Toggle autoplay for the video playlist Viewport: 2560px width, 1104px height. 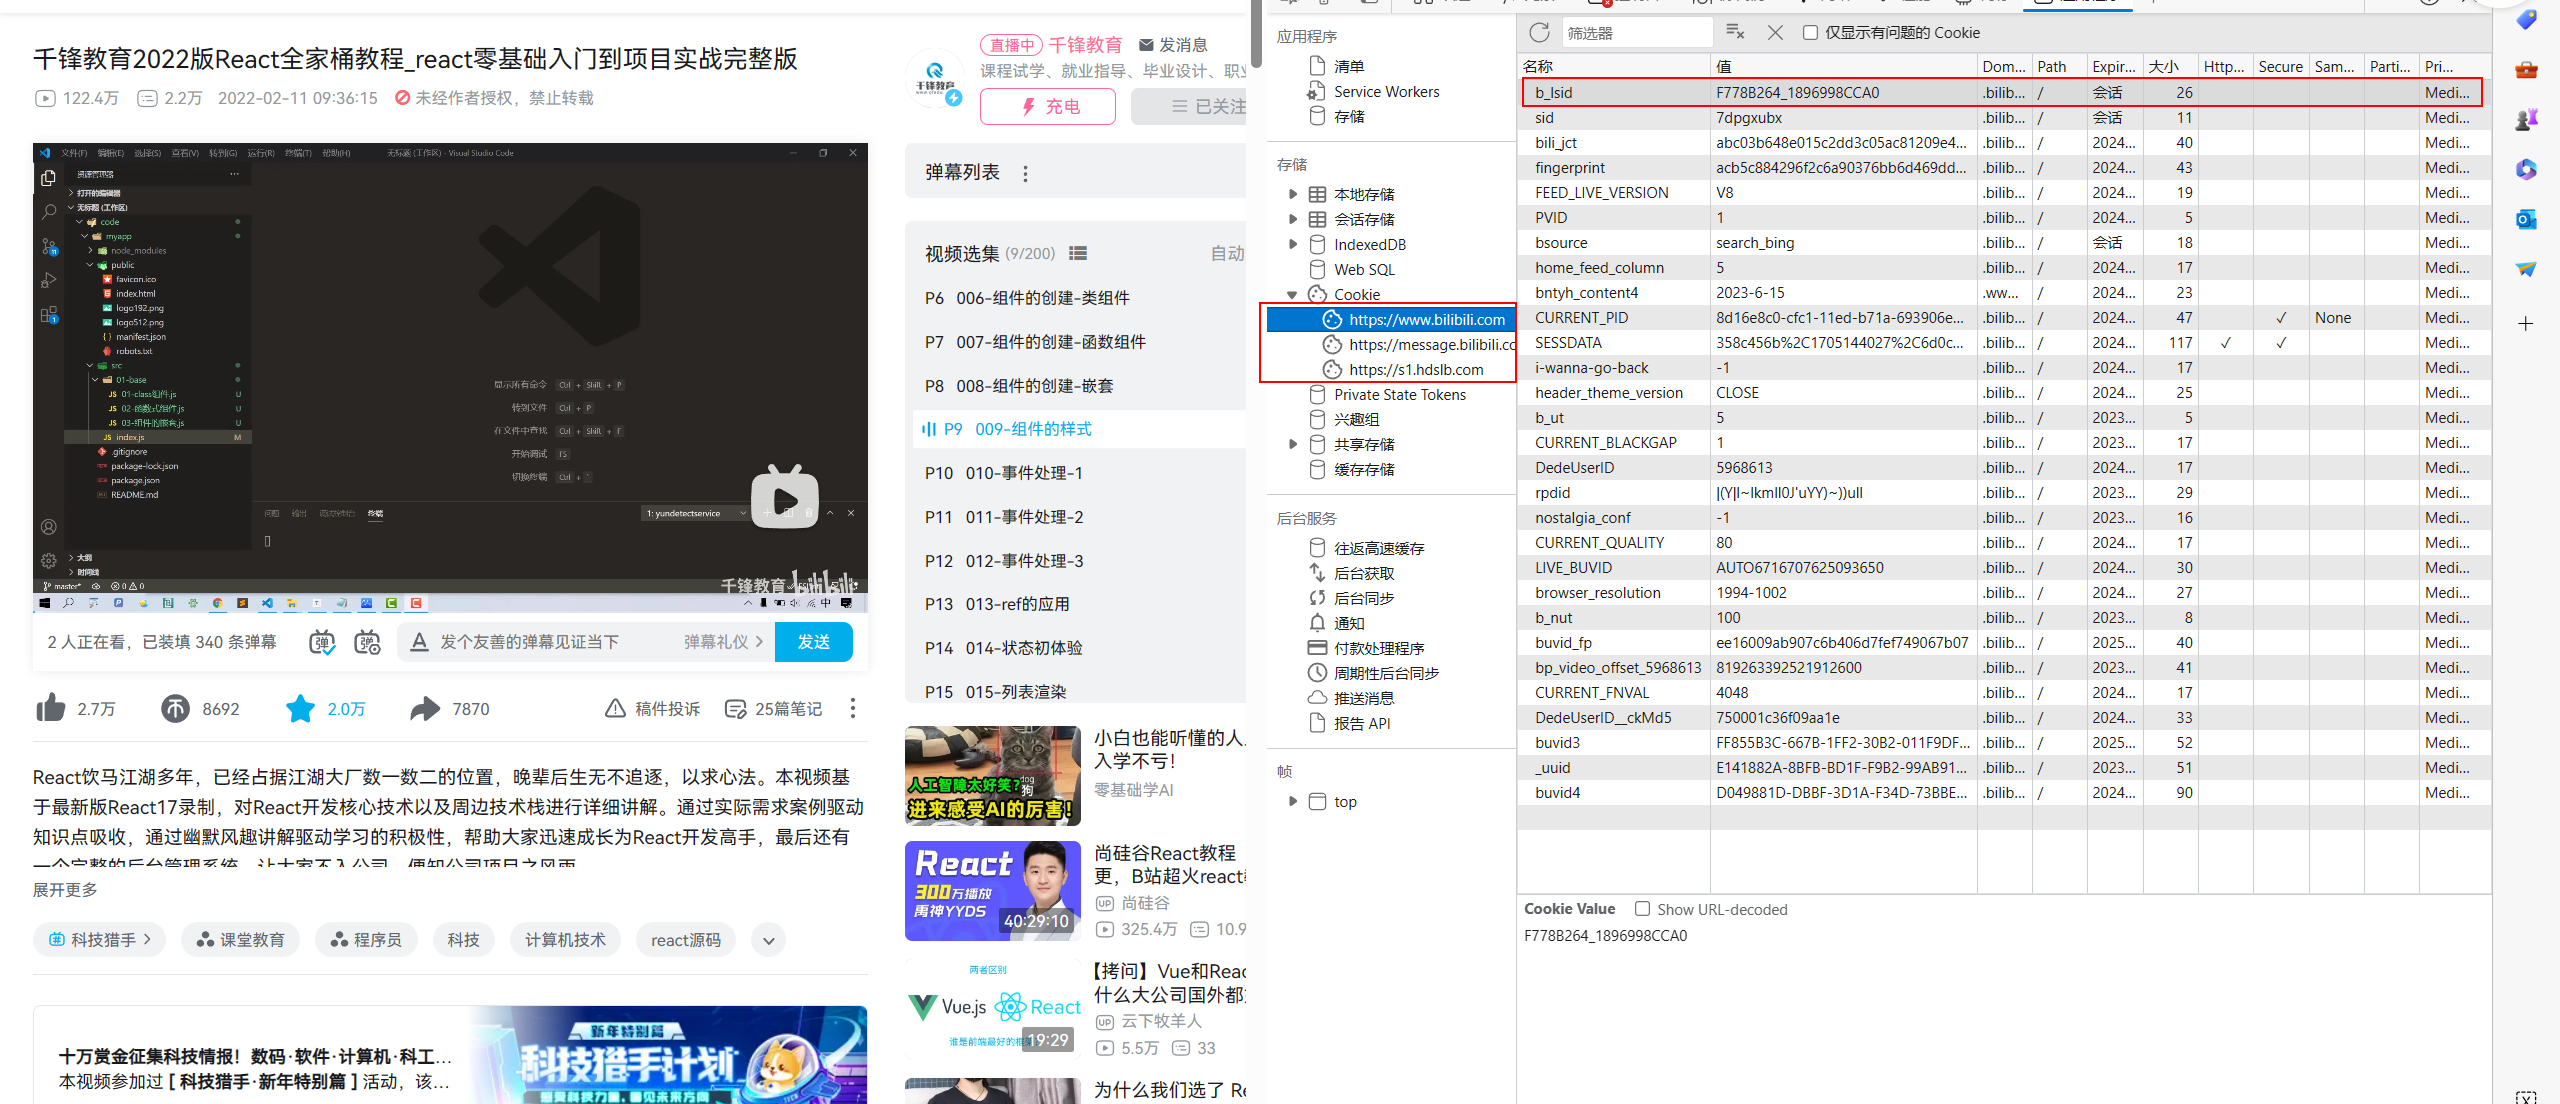1228,253
